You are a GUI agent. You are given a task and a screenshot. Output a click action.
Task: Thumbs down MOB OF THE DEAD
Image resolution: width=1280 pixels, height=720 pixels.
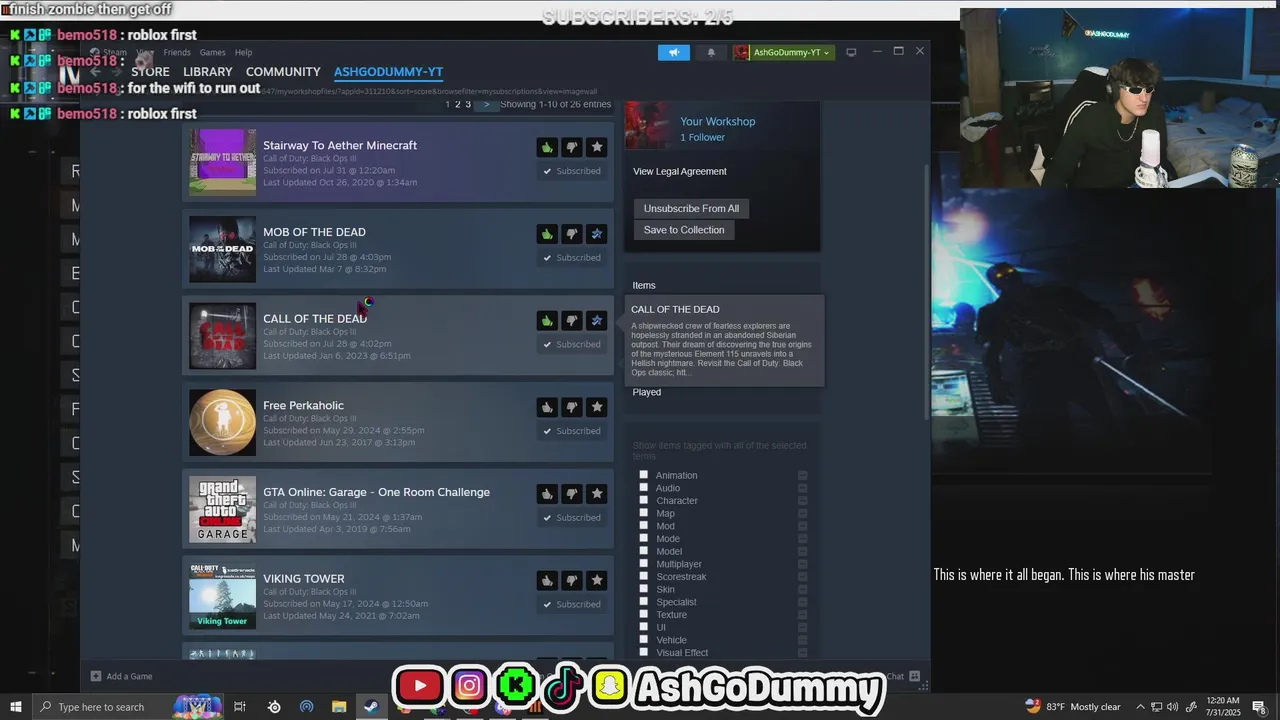point(572,234)
